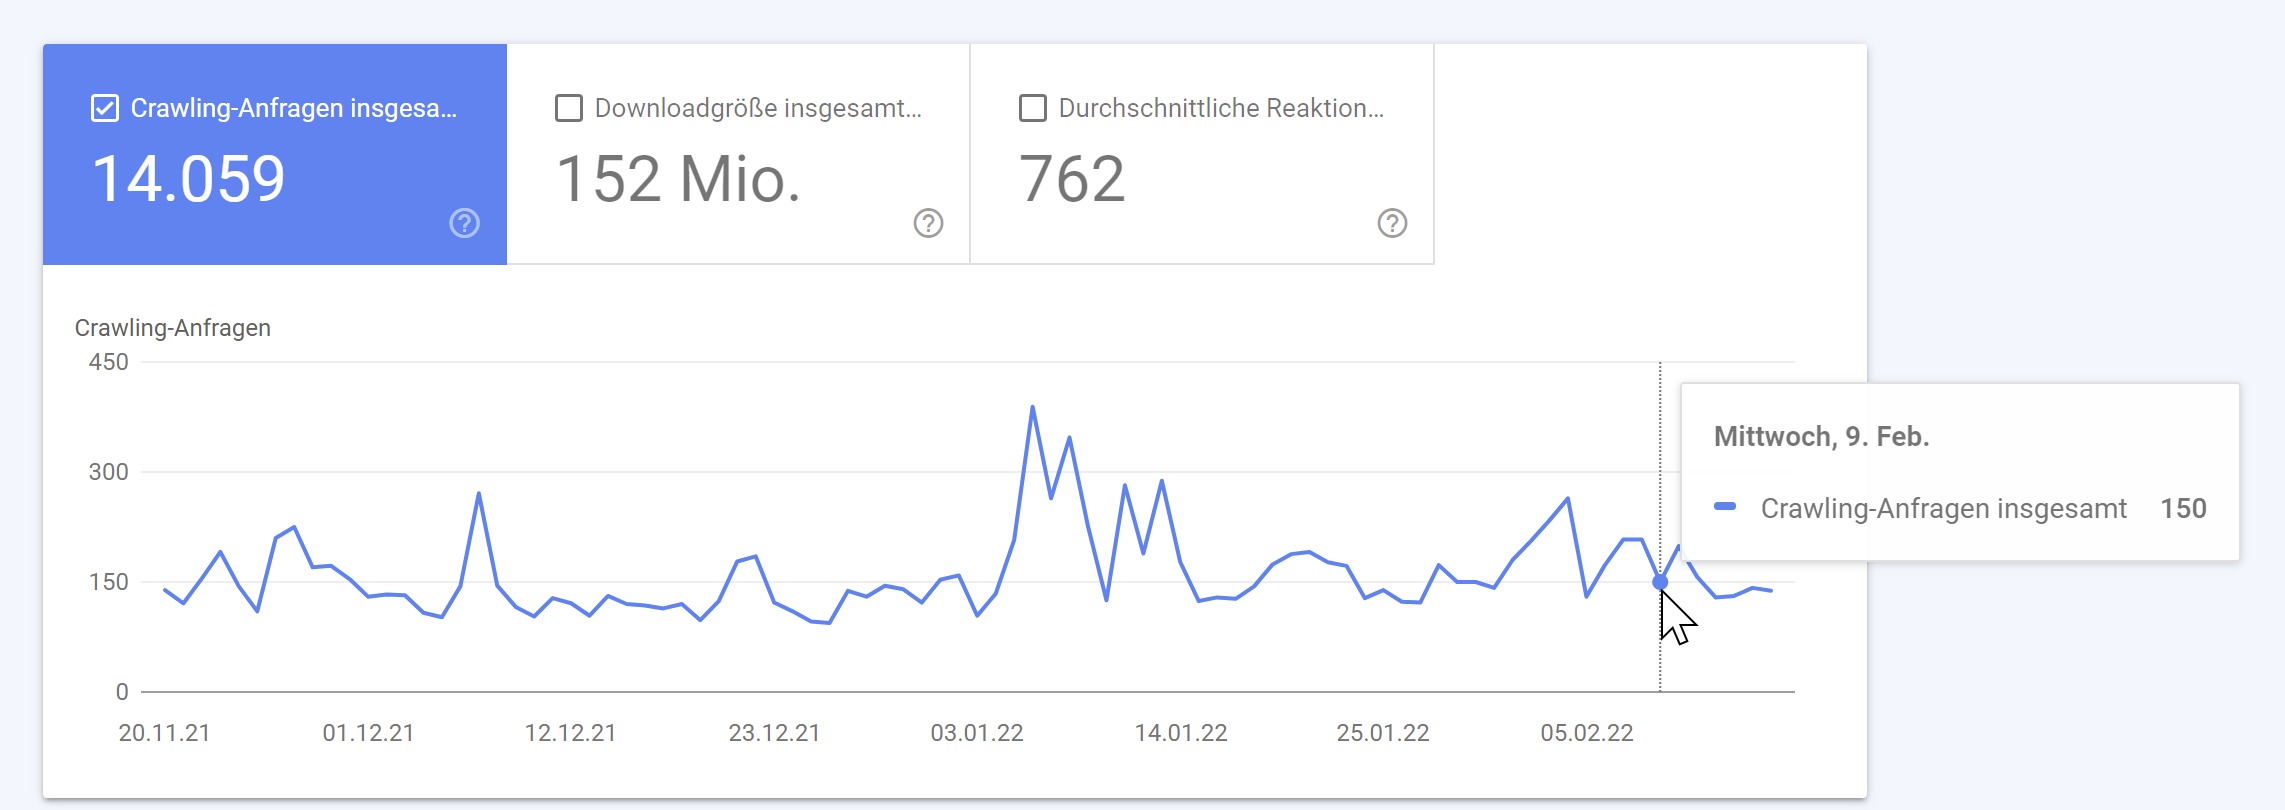The height and width of the screenshot is (810, 2285).
Task: Click the value 150 in the tooltip
Action: (2186, 508)
